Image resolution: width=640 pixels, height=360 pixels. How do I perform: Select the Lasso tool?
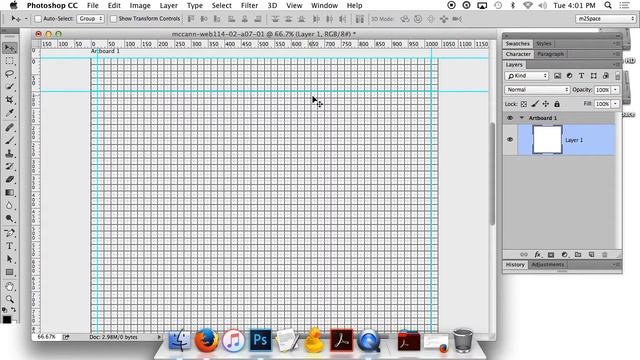click(x=9, y=74)
